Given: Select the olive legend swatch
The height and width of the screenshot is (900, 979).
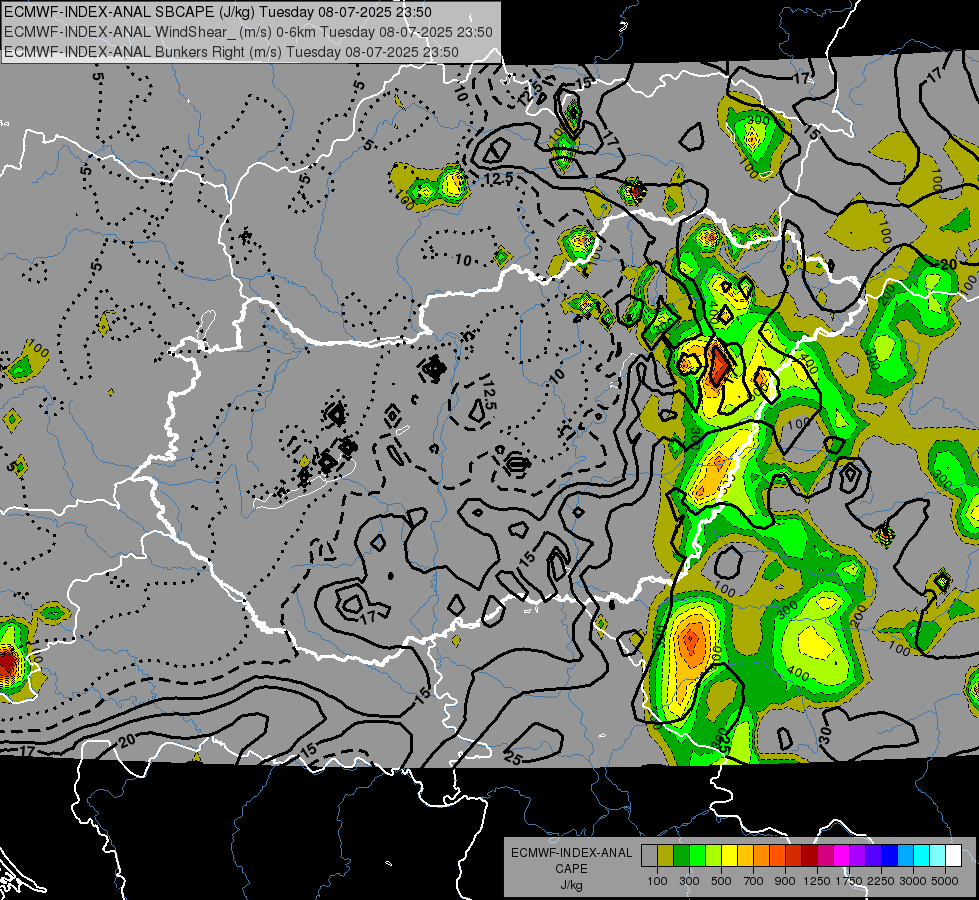Looking at the screenshot, I should point(666,855).
